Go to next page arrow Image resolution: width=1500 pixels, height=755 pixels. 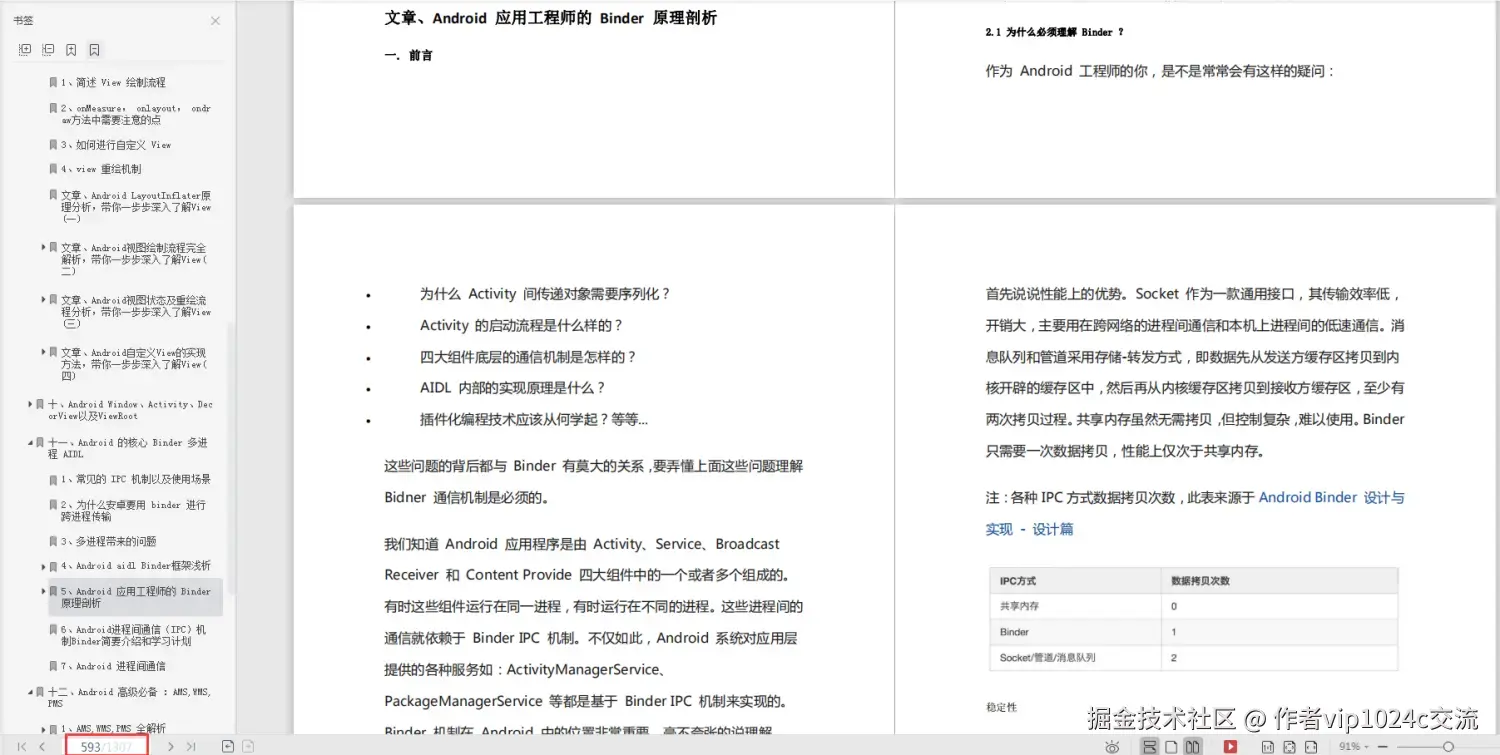click(171, 746)
